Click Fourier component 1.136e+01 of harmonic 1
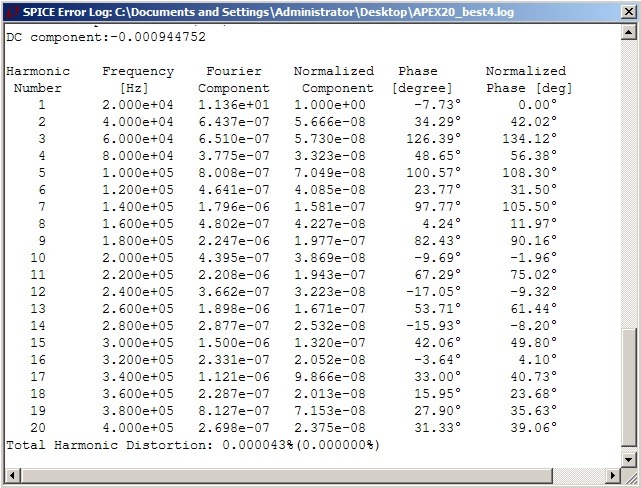 tap(234, 105)
